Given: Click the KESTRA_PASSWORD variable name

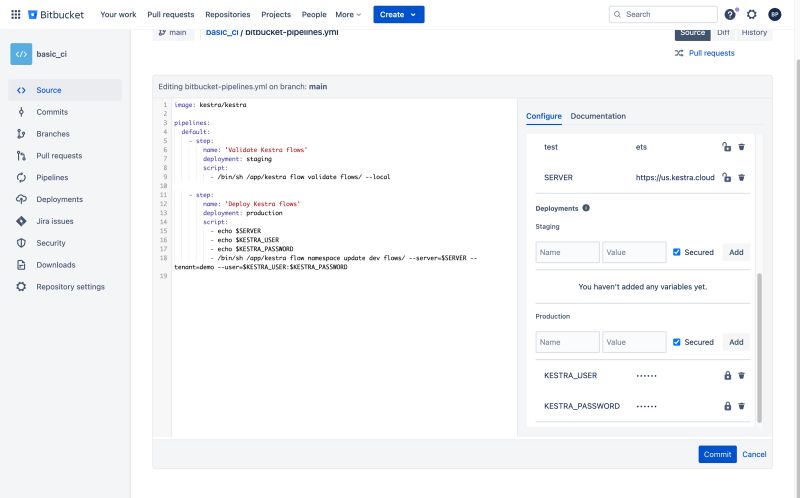Looking at the screenshot, I should [x=582, y=406].
